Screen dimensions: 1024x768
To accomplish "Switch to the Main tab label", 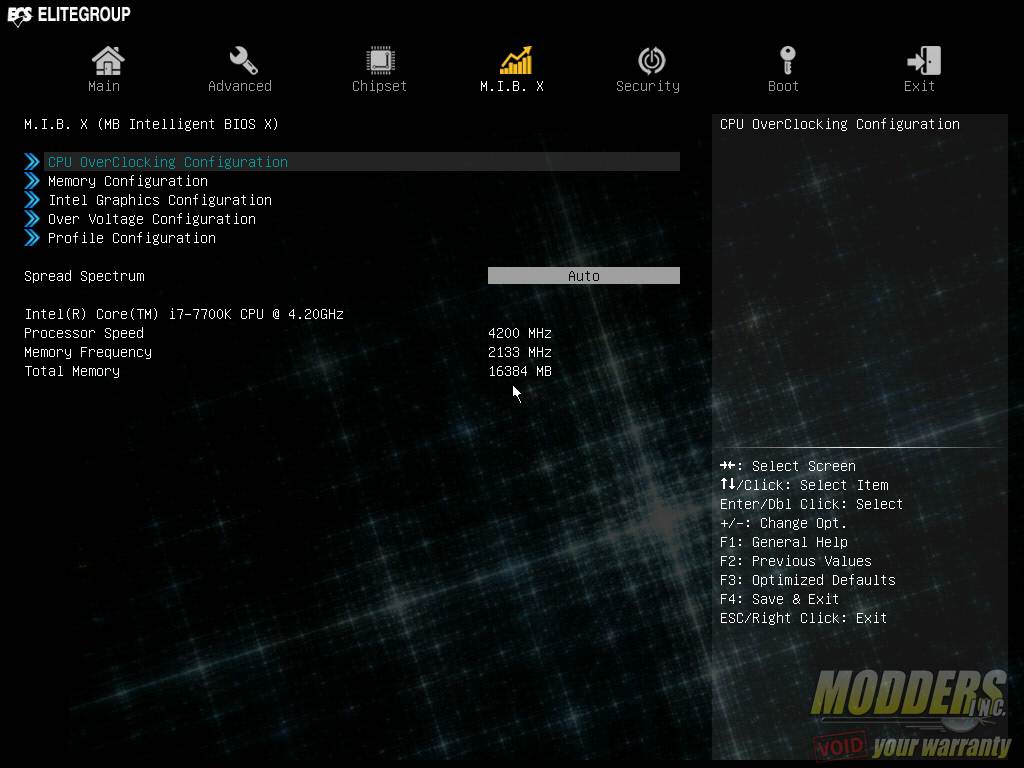I will [x=104, y=86].
